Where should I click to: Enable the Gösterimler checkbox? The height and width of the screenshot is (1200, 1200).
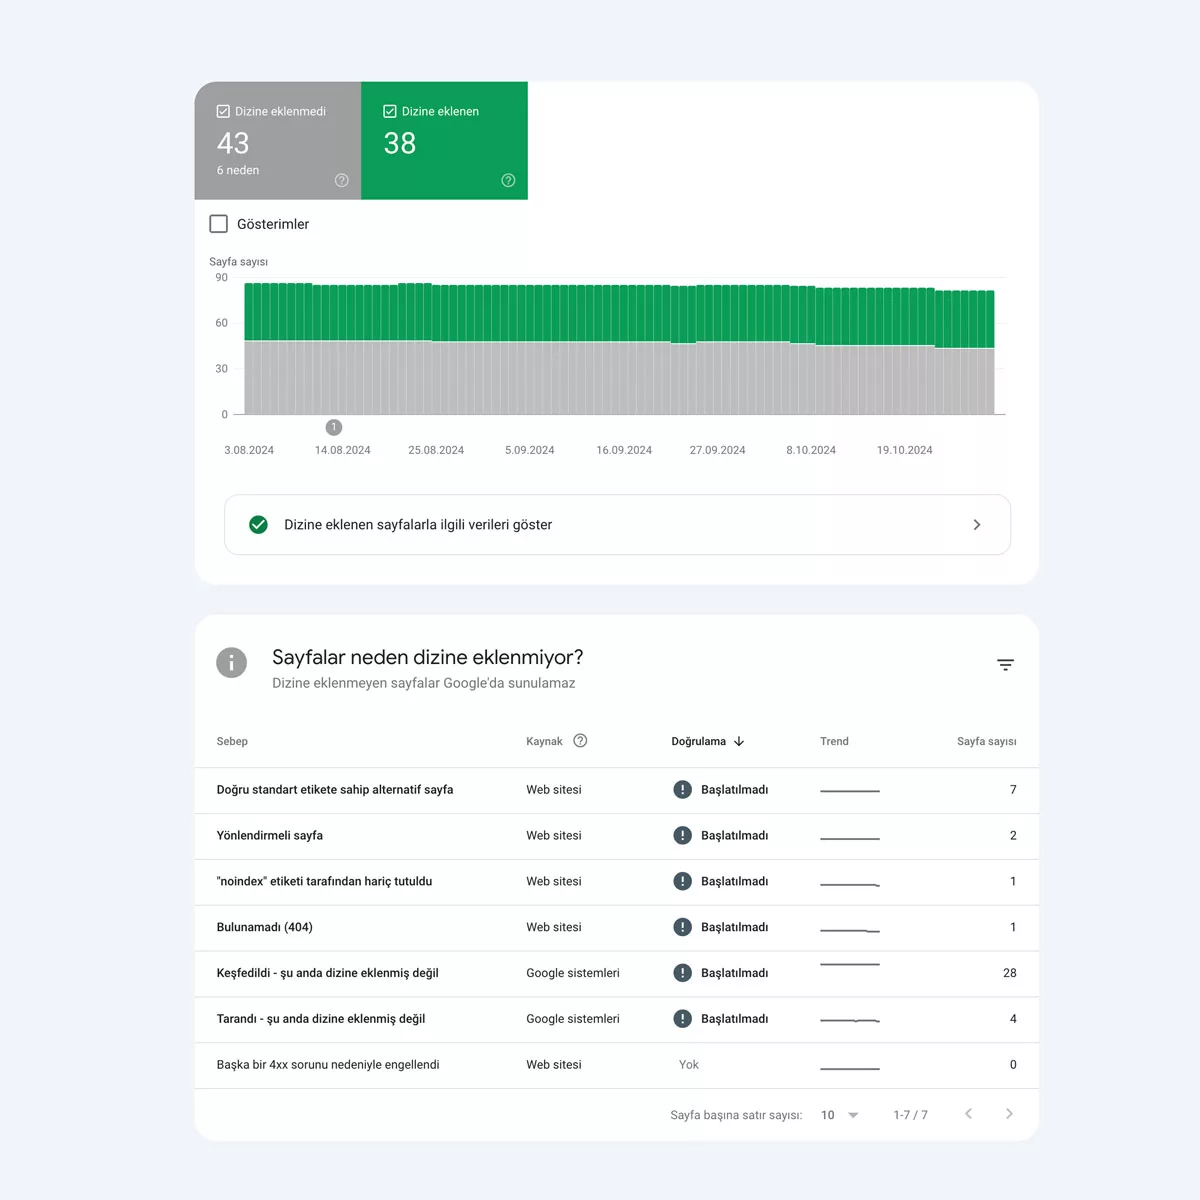[x=219, y=224]
